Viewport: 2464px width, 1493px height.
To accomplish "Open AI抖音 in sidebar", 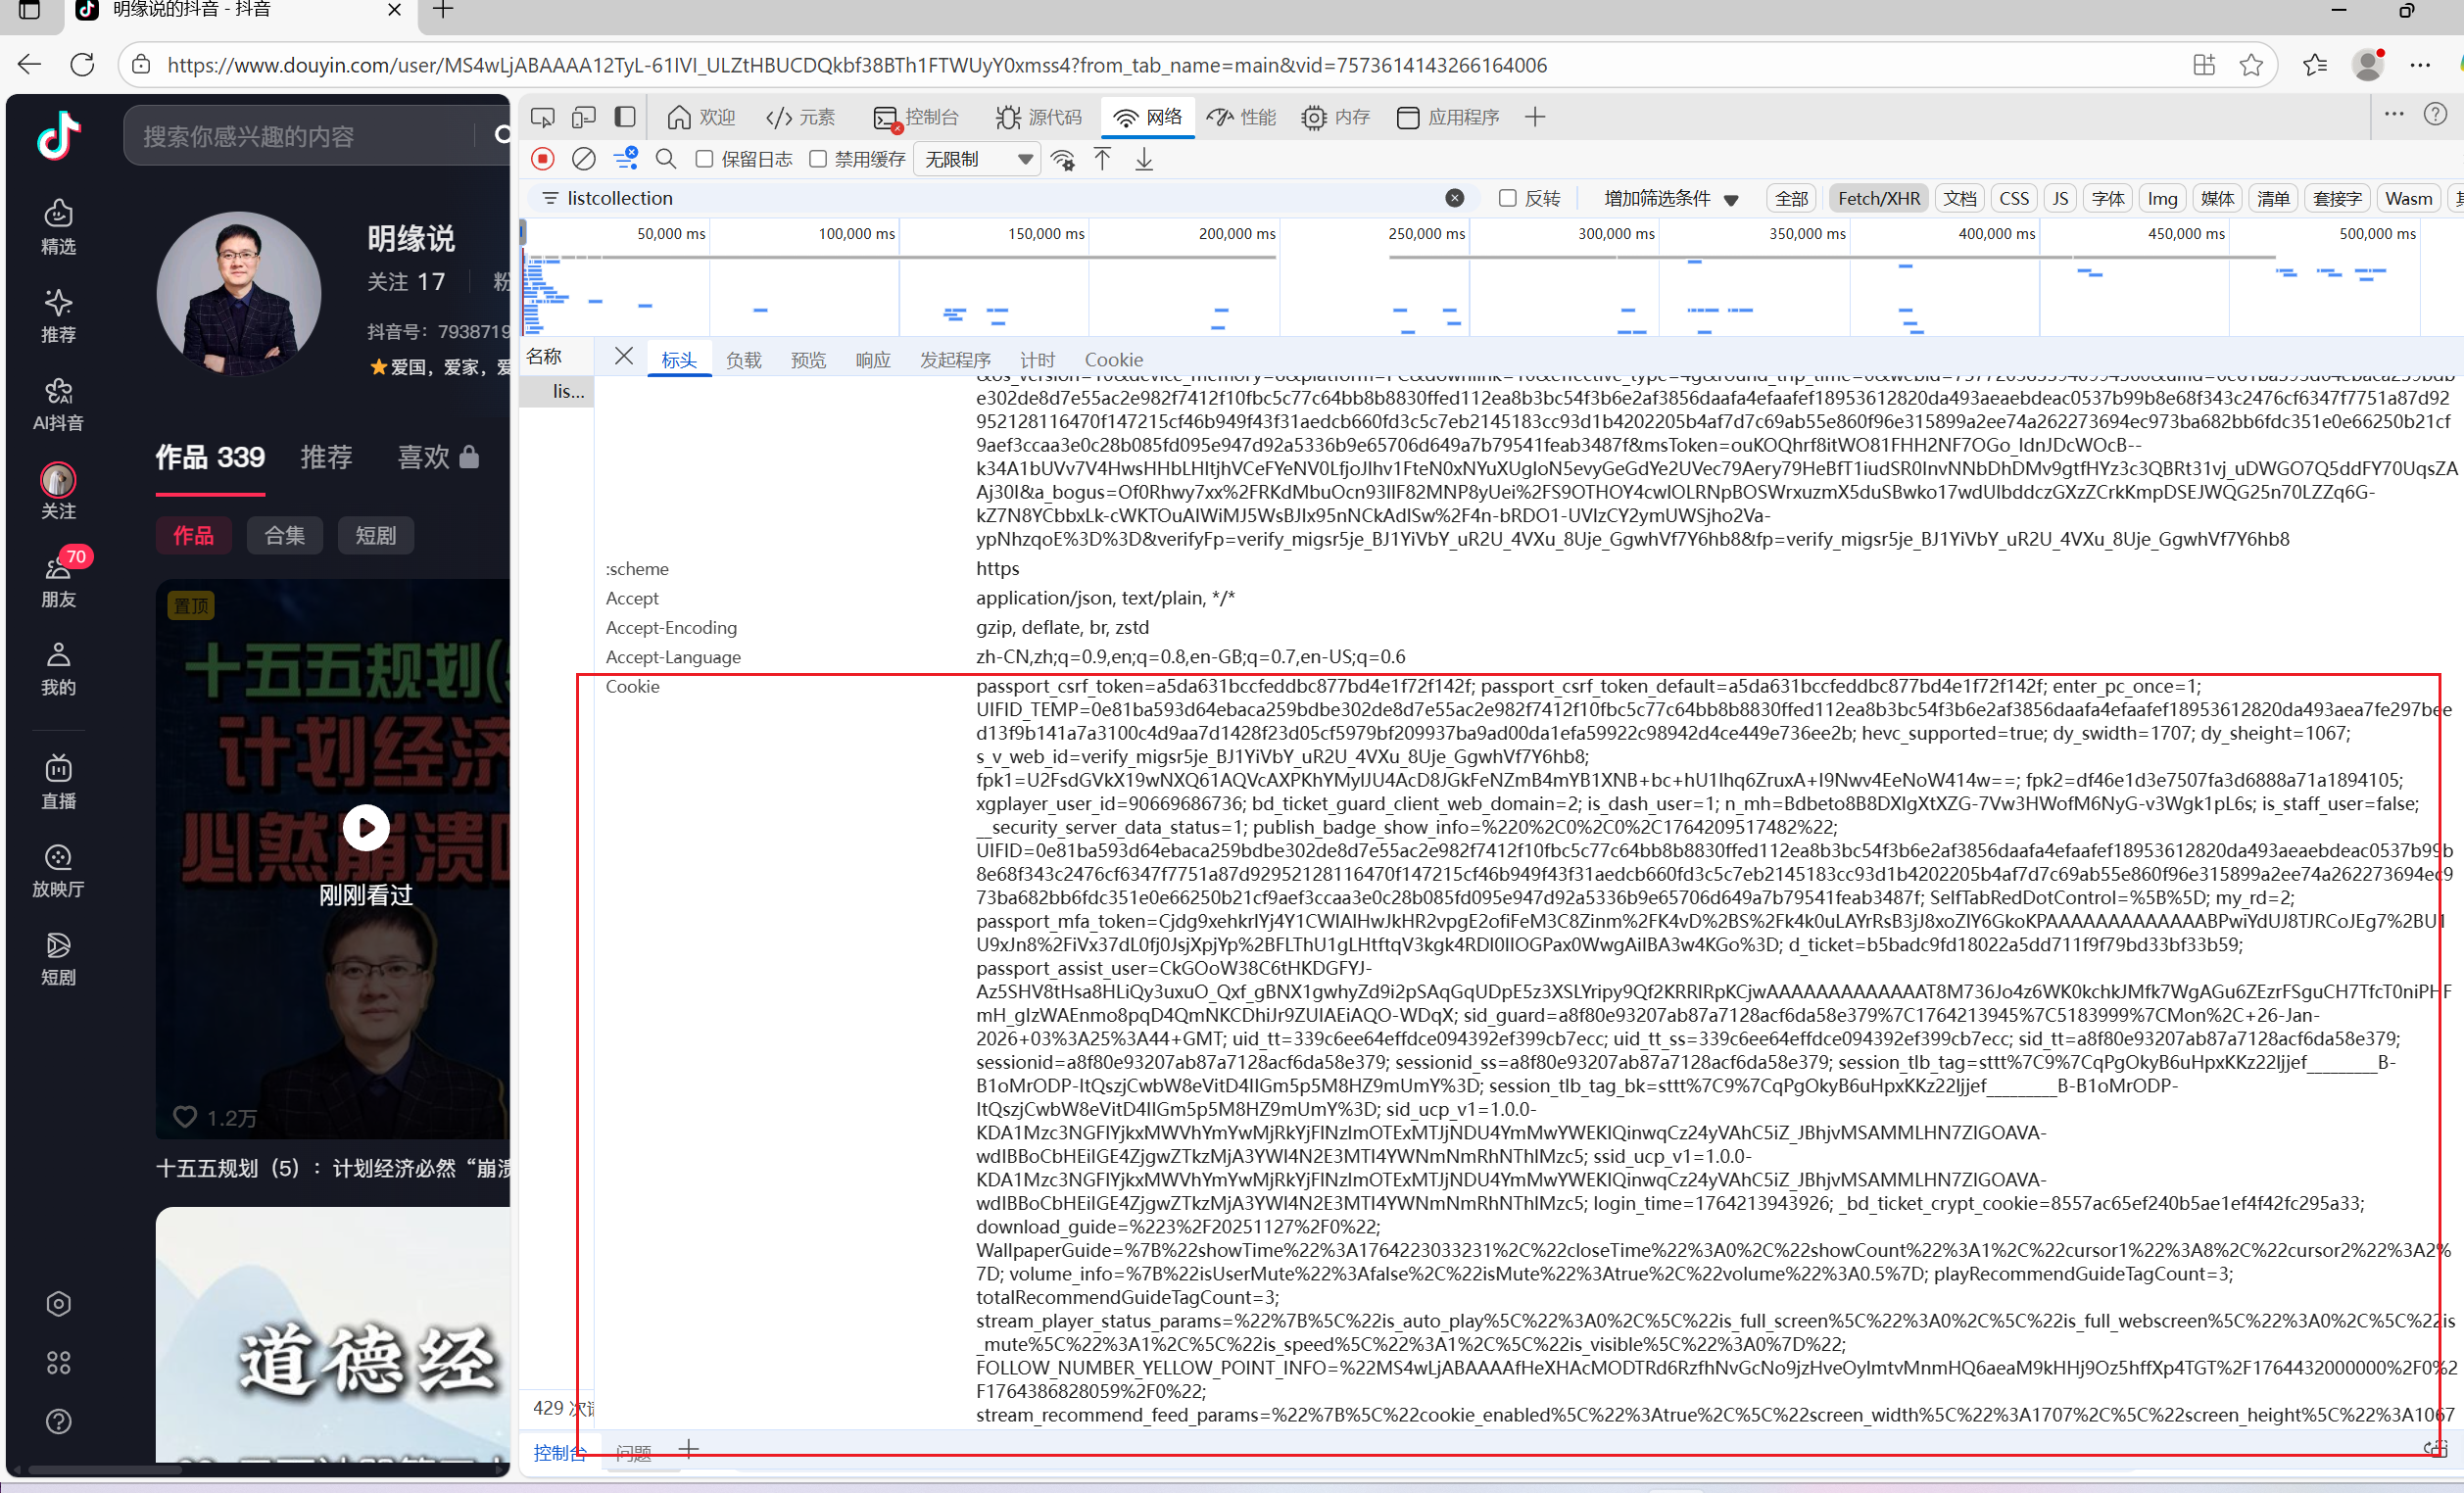I will click(x=58, y=403).
